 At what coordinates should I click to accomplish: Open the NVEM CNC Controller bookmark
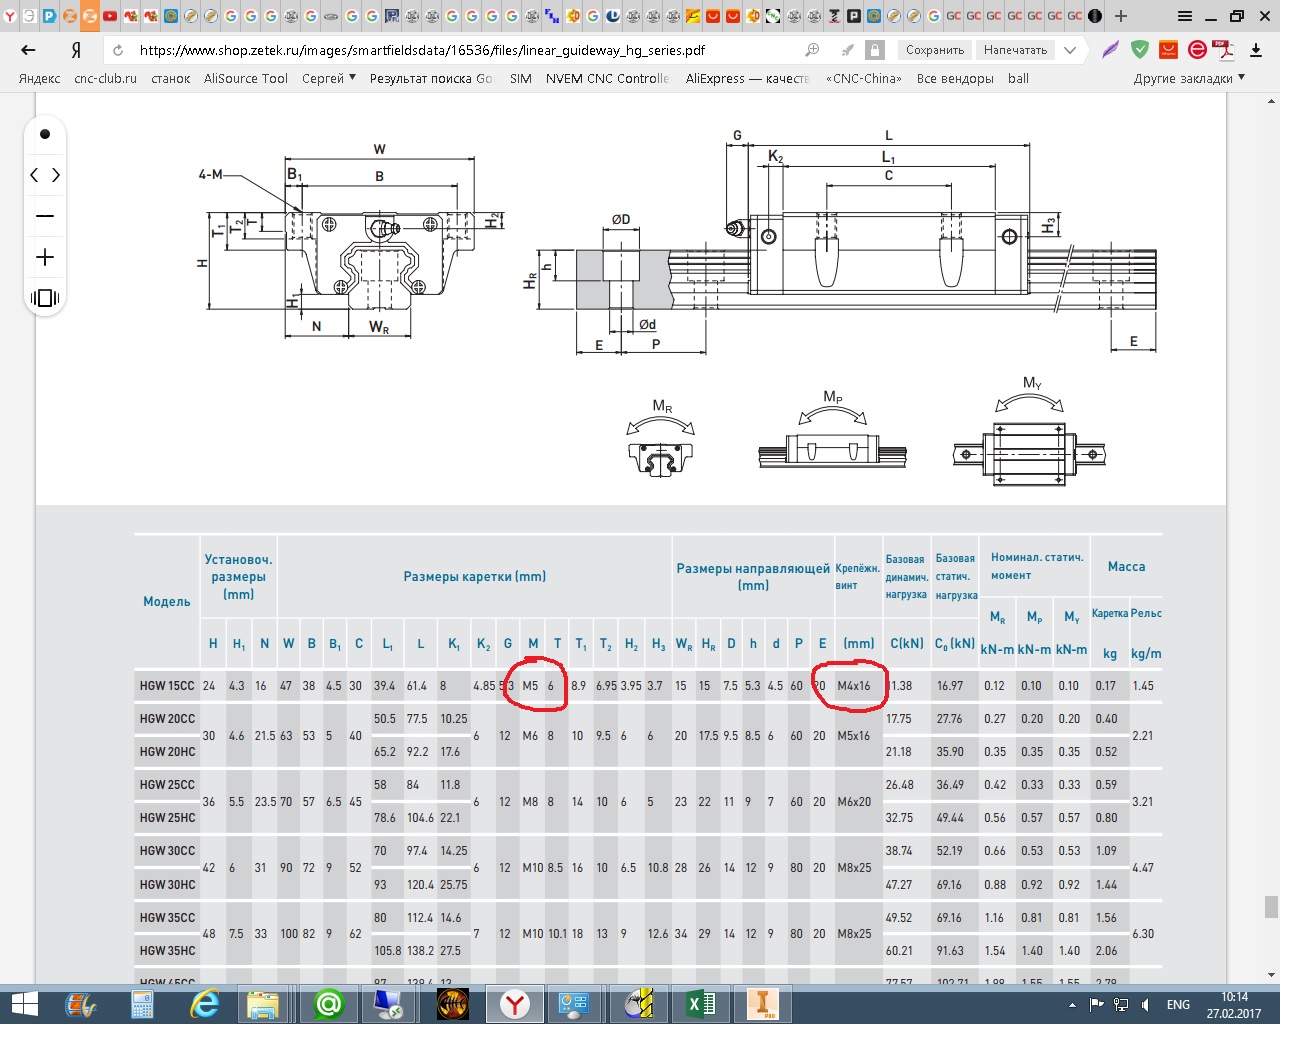pos(608,78)
